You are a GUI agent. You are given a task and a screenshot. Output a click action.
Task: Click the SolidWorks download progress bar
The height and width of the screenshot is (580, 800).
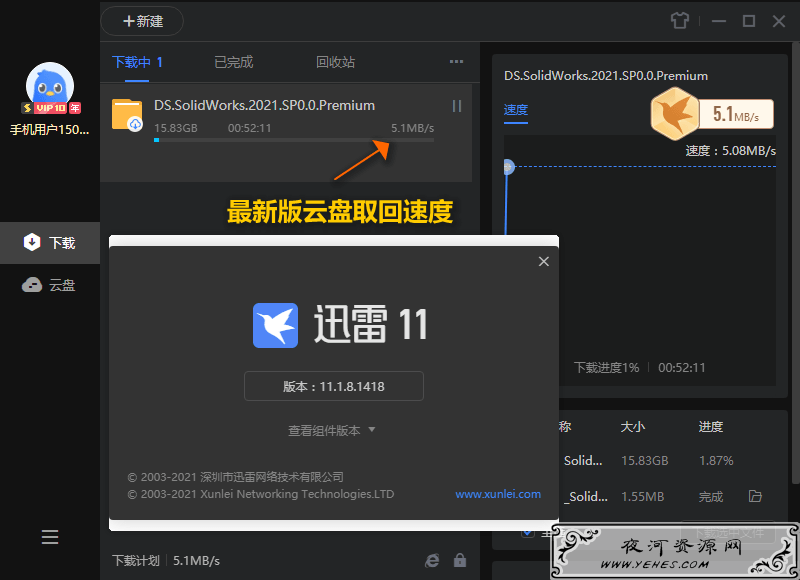point(294,140)
